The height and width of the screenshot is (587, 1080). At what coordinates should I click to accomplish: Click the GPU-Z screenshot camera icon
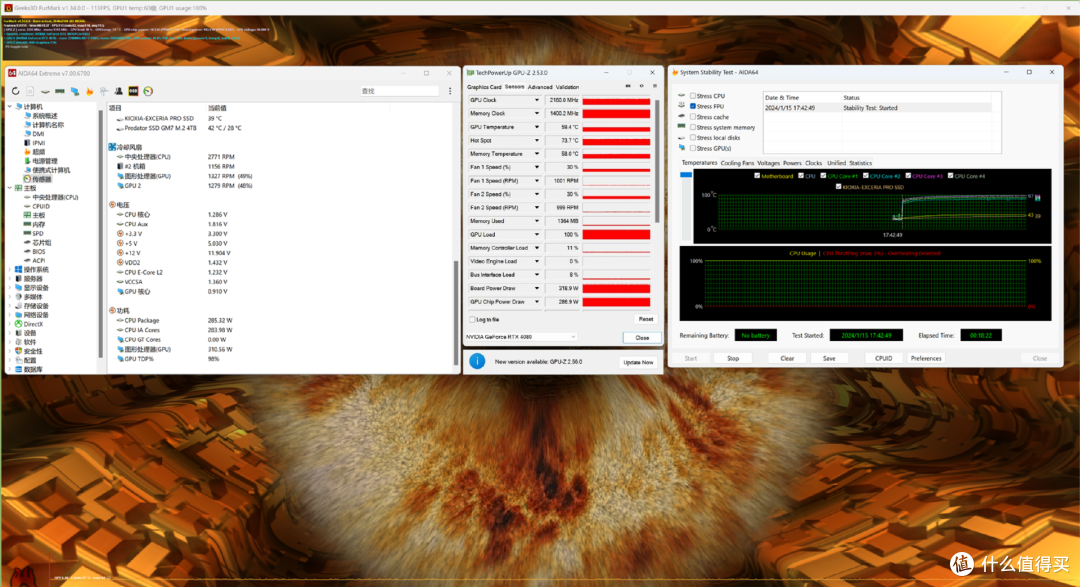[x=627, y=86]
